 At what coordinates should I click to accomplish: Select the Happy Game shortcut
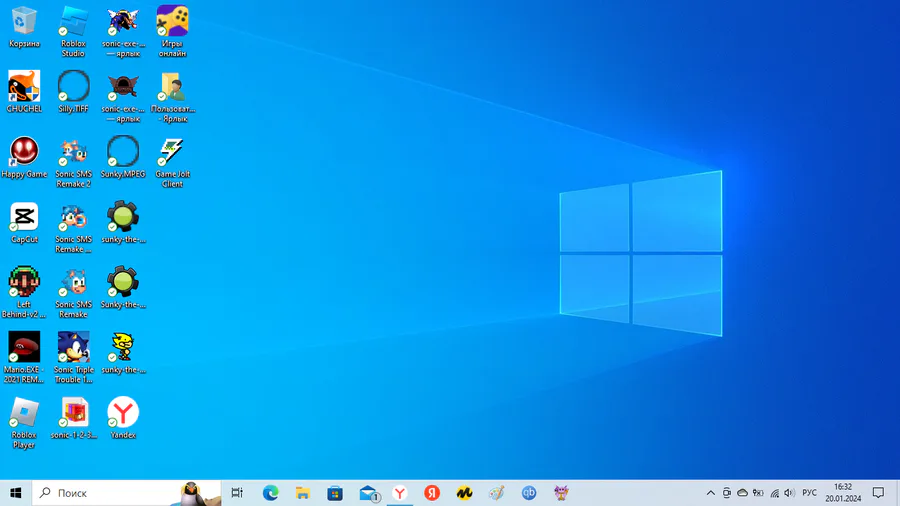coord(24,157)
